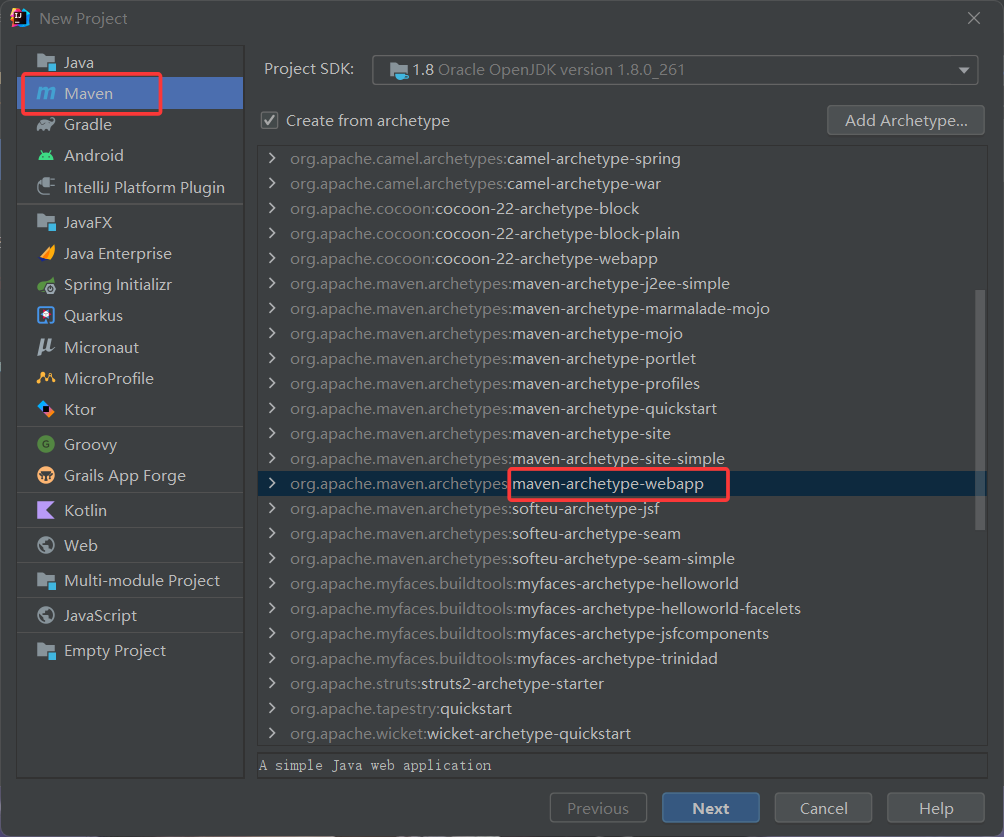This screenshot has width=1004, height=837.
Task: Click the IntelliJ IDEA logo in title bar
Action: (20, 18)
